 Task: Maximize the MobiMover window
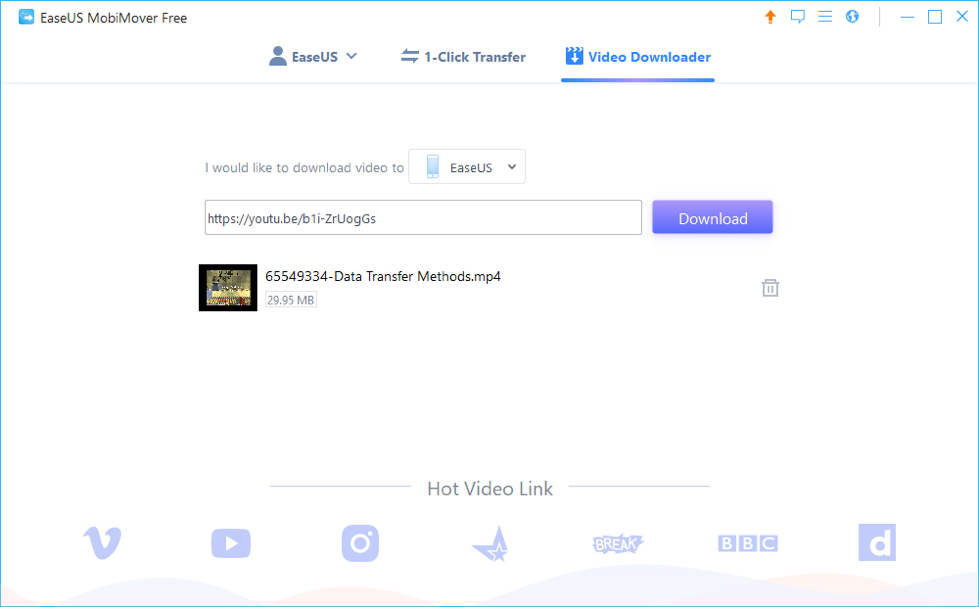coord(935,17)
